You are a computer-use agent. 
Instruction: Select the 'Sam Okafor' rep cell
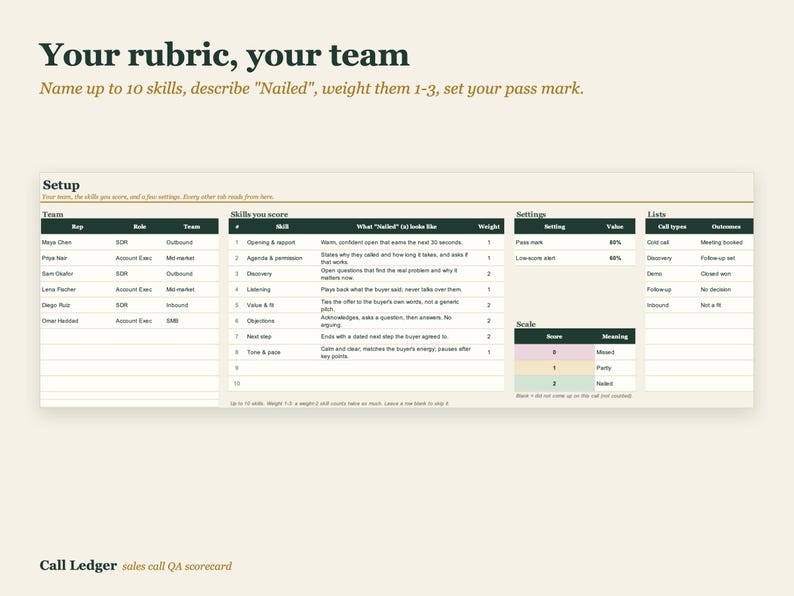point(77,274)
